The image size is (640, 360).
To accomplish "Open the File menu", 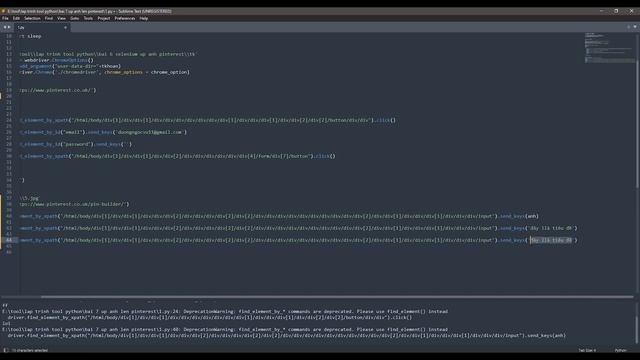I will point(5,18).
